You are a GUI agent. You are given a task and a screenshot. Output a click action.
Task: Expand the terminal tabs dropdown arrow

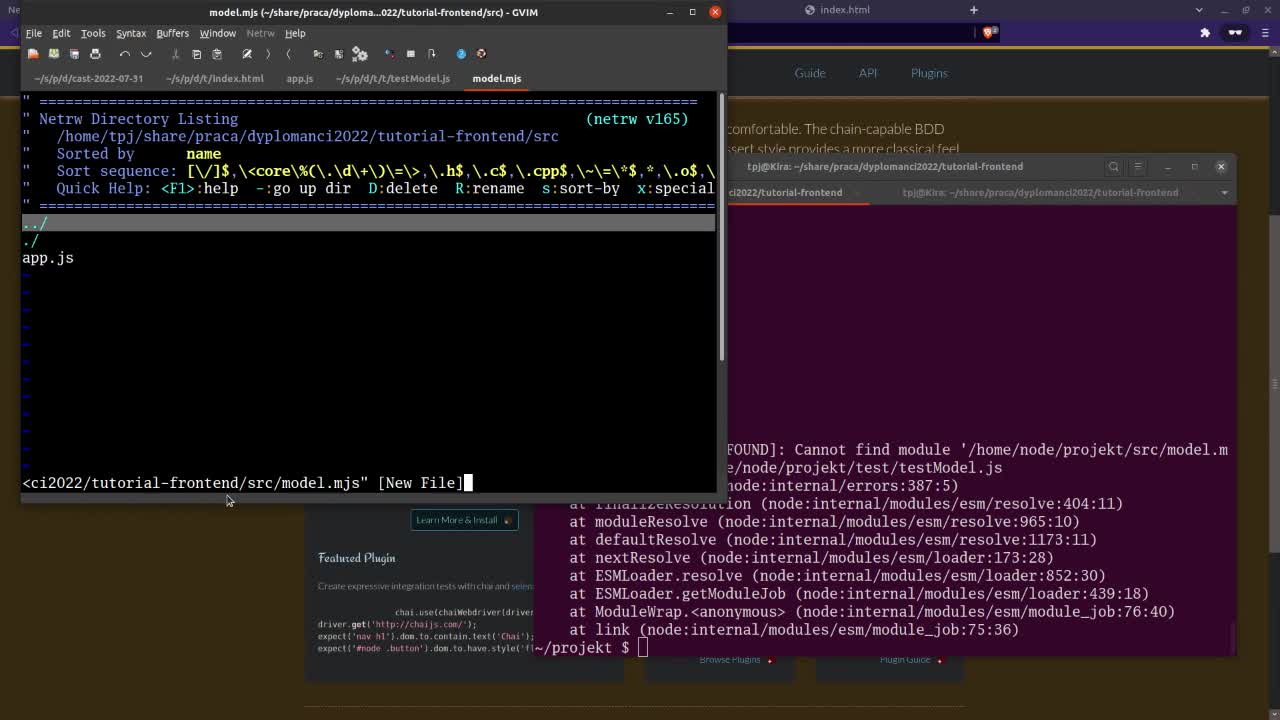pyautogui.click(x=1225, y=192)
